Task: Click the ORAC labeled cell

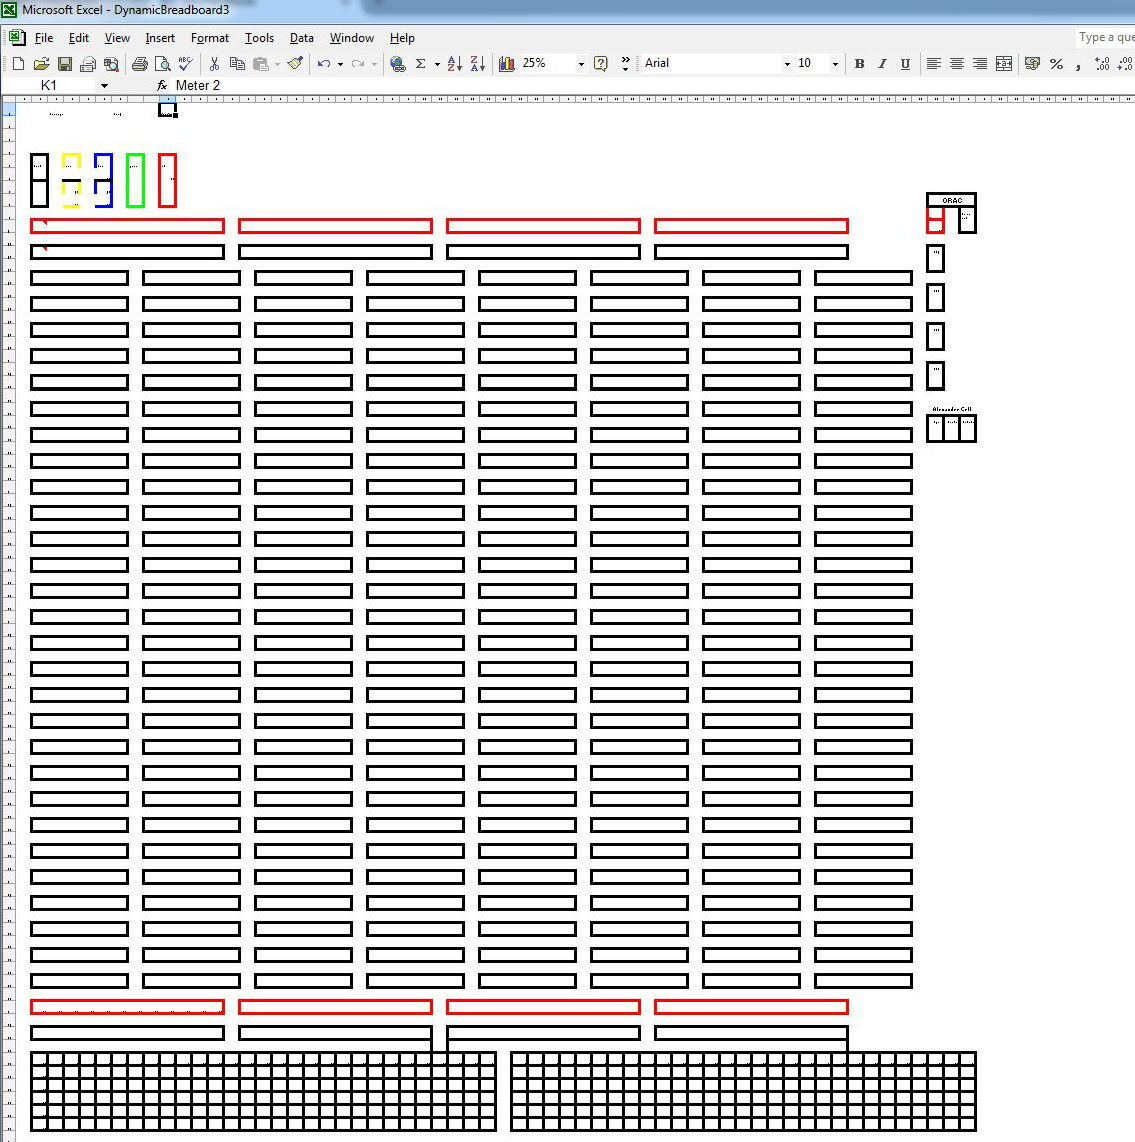Action: point(951,200)
